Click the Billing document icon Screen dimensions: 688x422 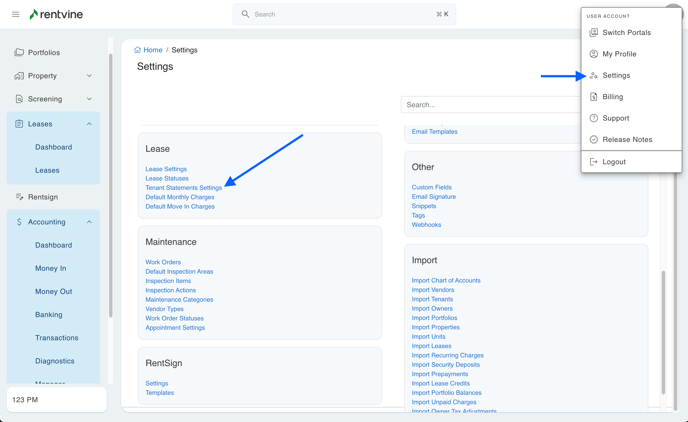pos(594,97)
